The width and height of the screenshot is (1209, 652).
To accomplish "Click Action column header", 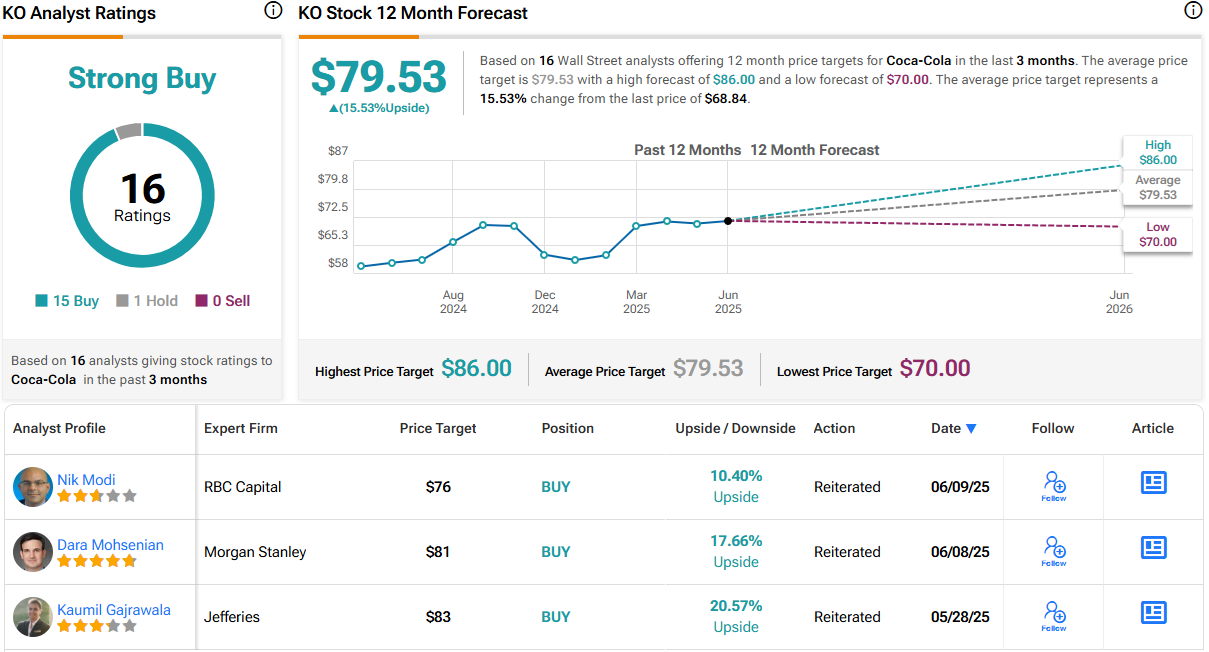I will tap(834, 428).
